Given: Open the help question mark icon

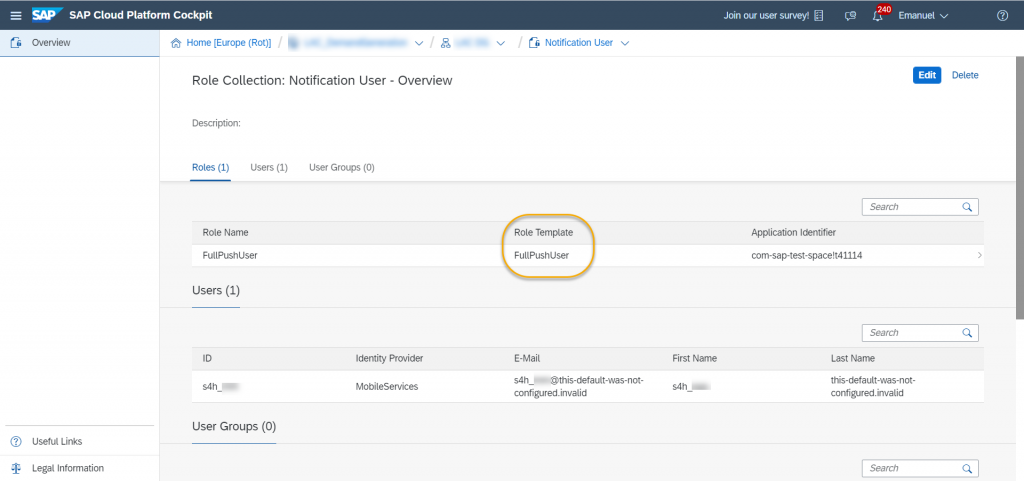Looking at the screenshot, I should click(1002, 16).
